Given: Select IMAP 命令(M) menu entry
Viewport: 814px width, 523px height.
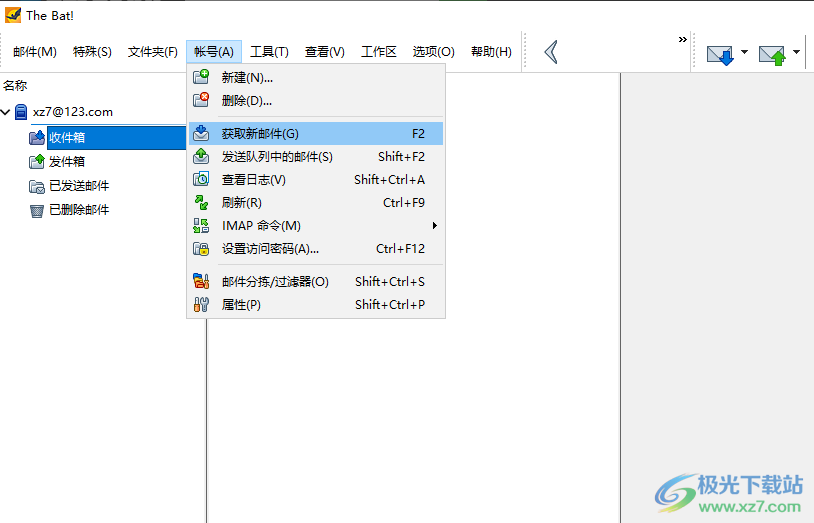Looking at the screenshot, I should (316, 225).
